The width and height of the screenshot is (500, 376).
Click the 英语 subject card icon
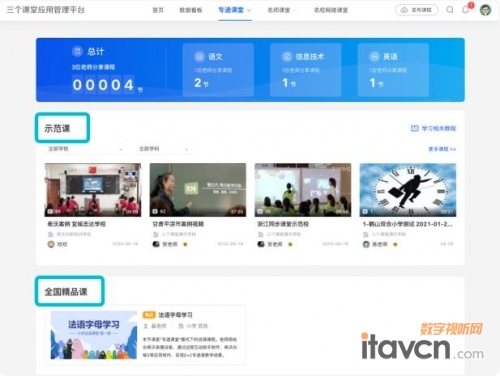(374, 57)
